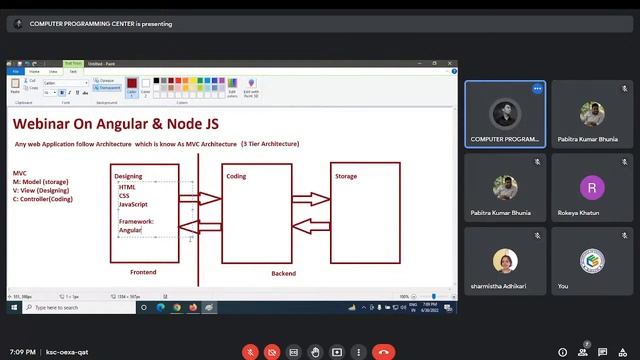Select Transparent text background option
The image size is (640, 360).
107,88
